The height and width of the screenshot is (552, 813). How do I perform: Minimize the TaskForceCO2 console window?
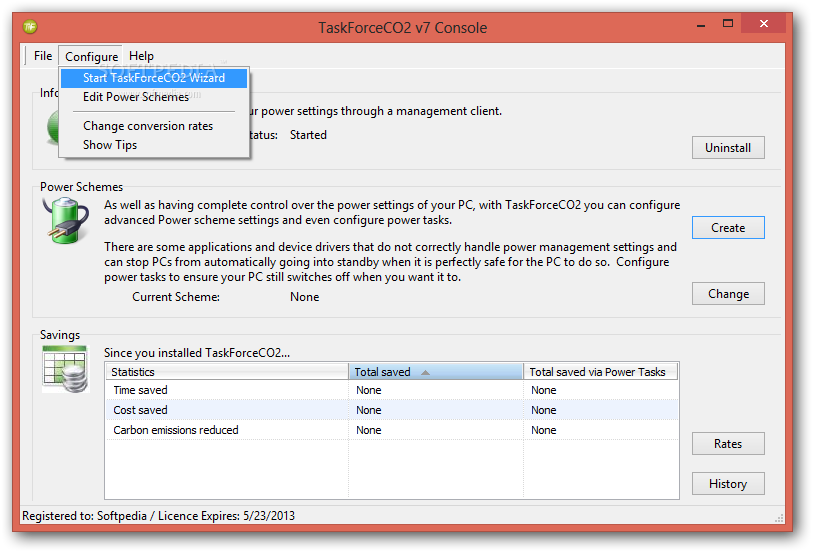701,24
